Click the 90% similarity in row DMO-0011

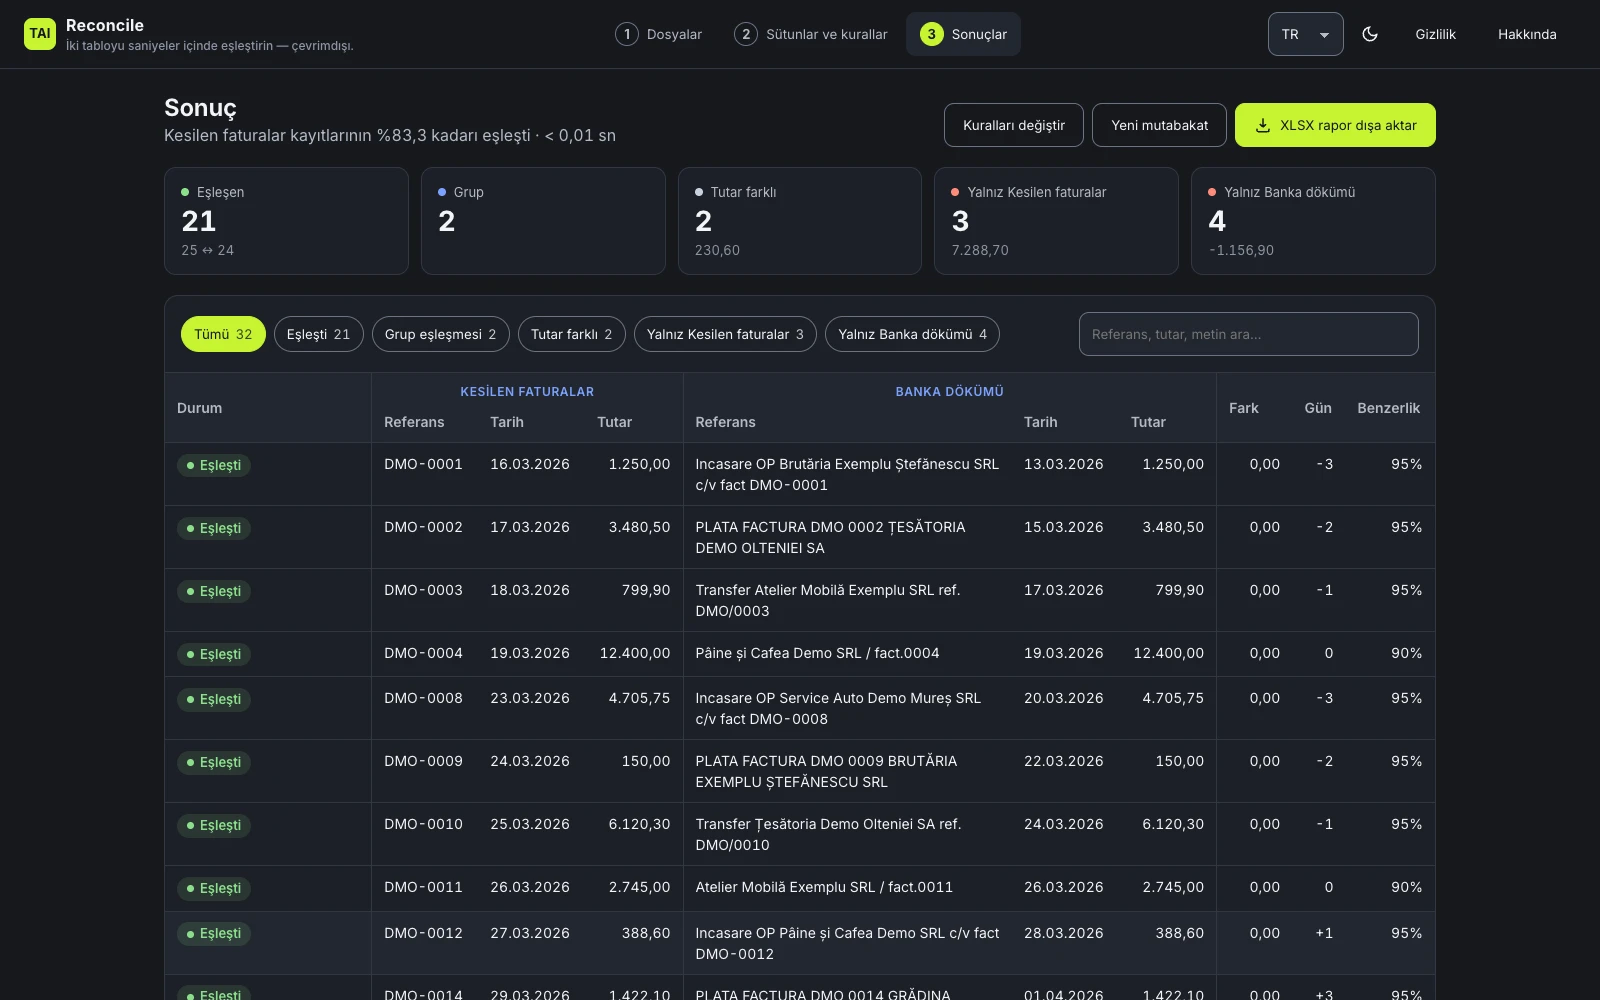1406,887
